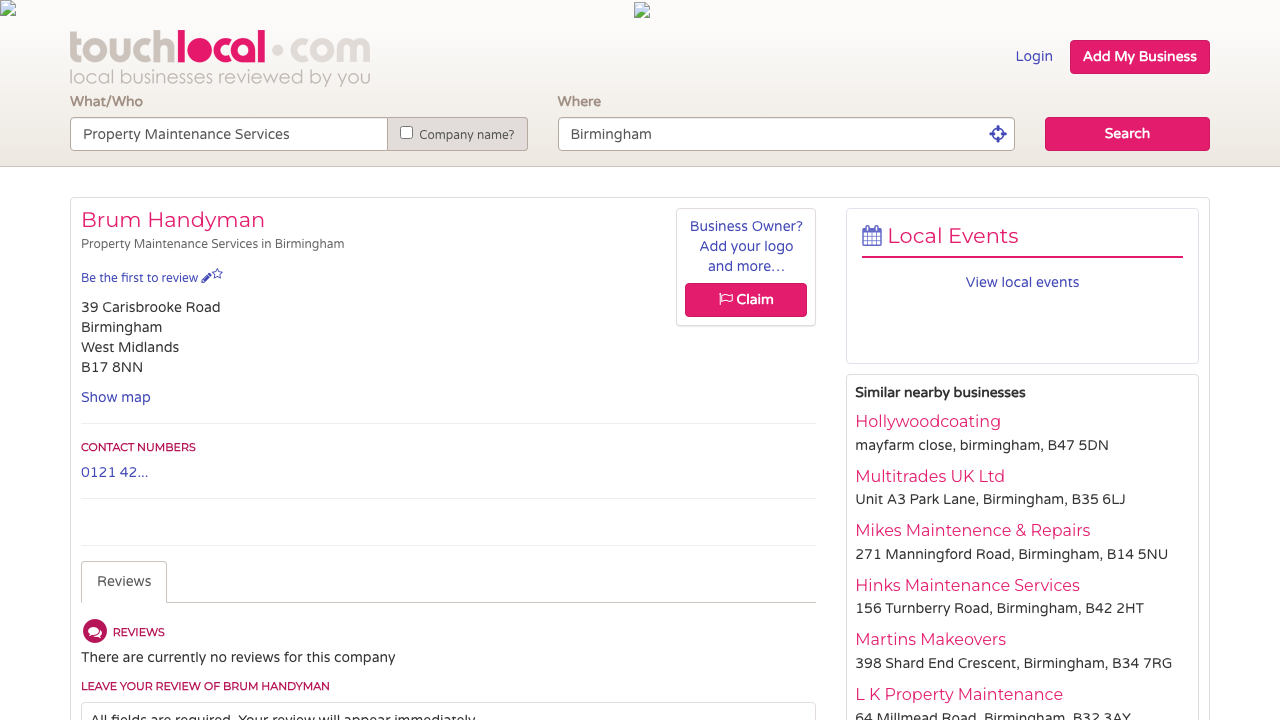The image size is (1280, 720).
Task: Use the geolocation crosshair in the Where field
Action: [x=997, y=133]
